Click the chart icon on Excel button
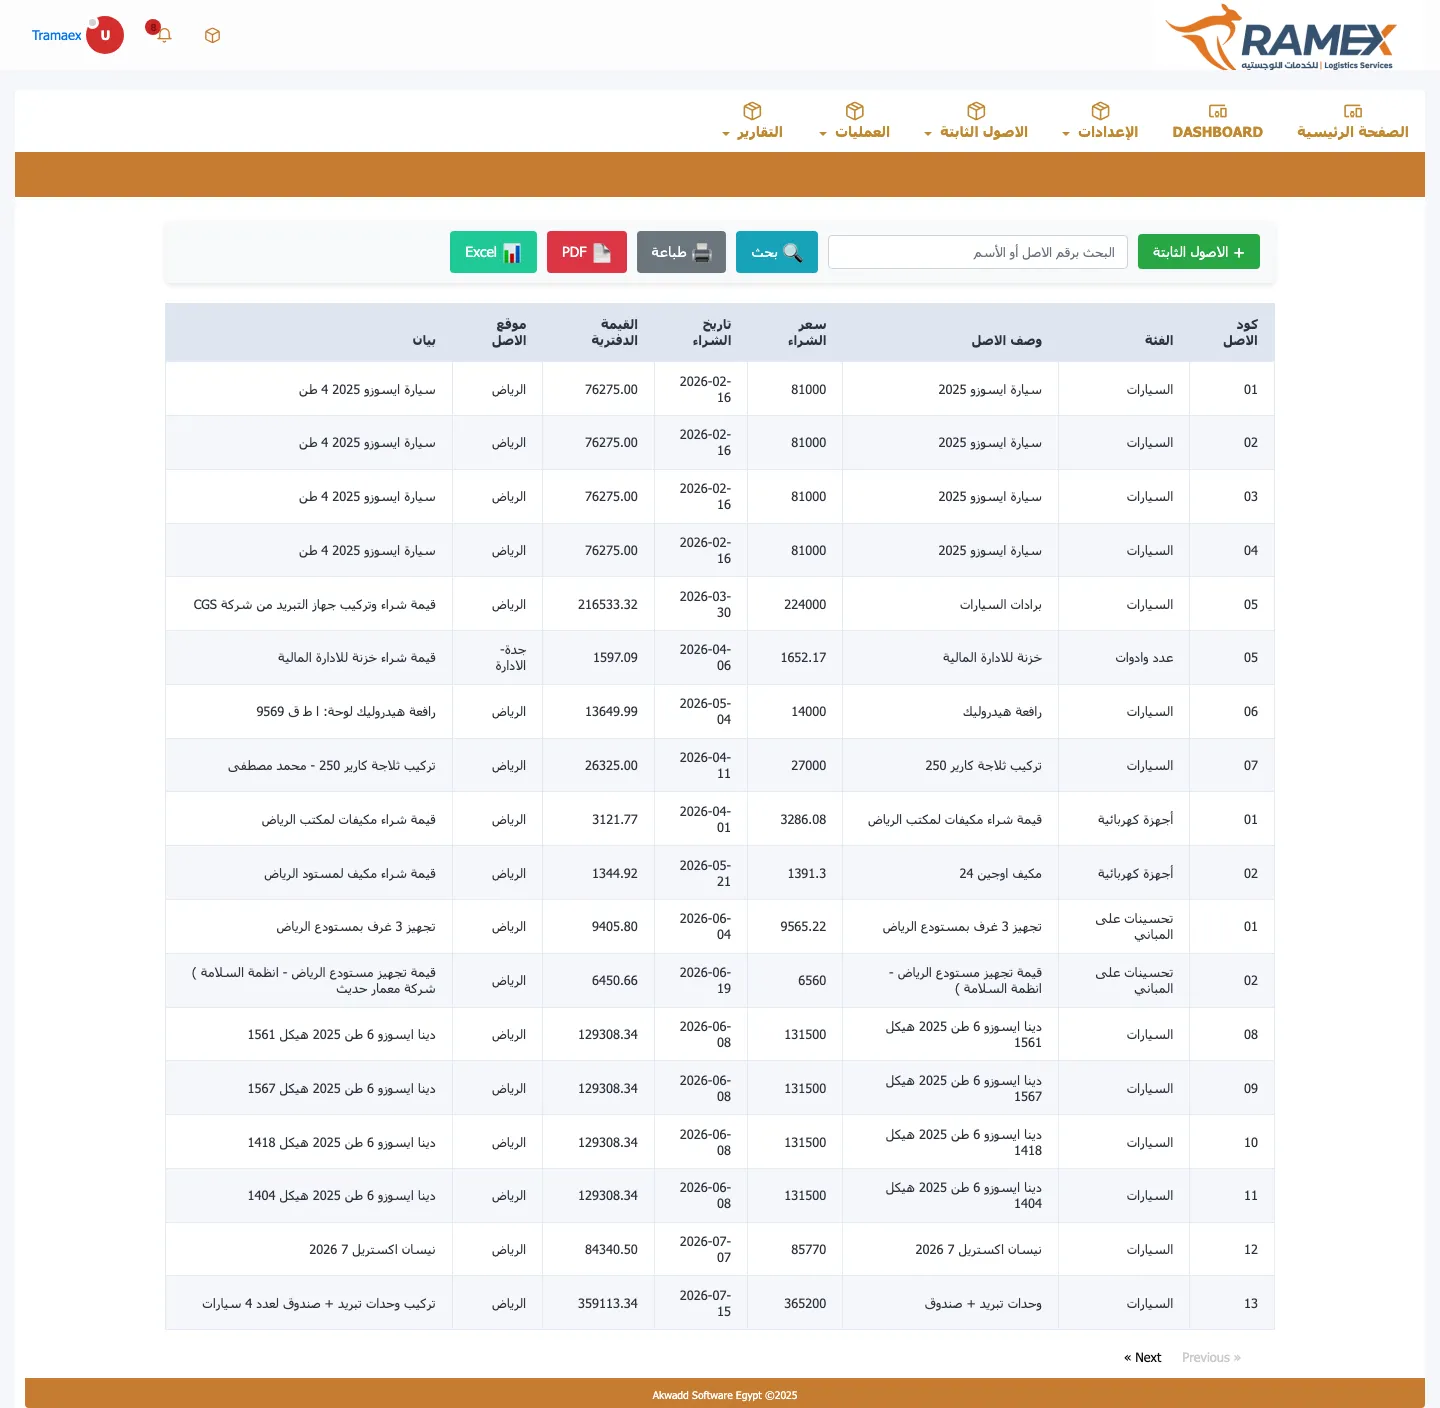This screenshot has height=1408, width=1440. [x=512, y=252]
